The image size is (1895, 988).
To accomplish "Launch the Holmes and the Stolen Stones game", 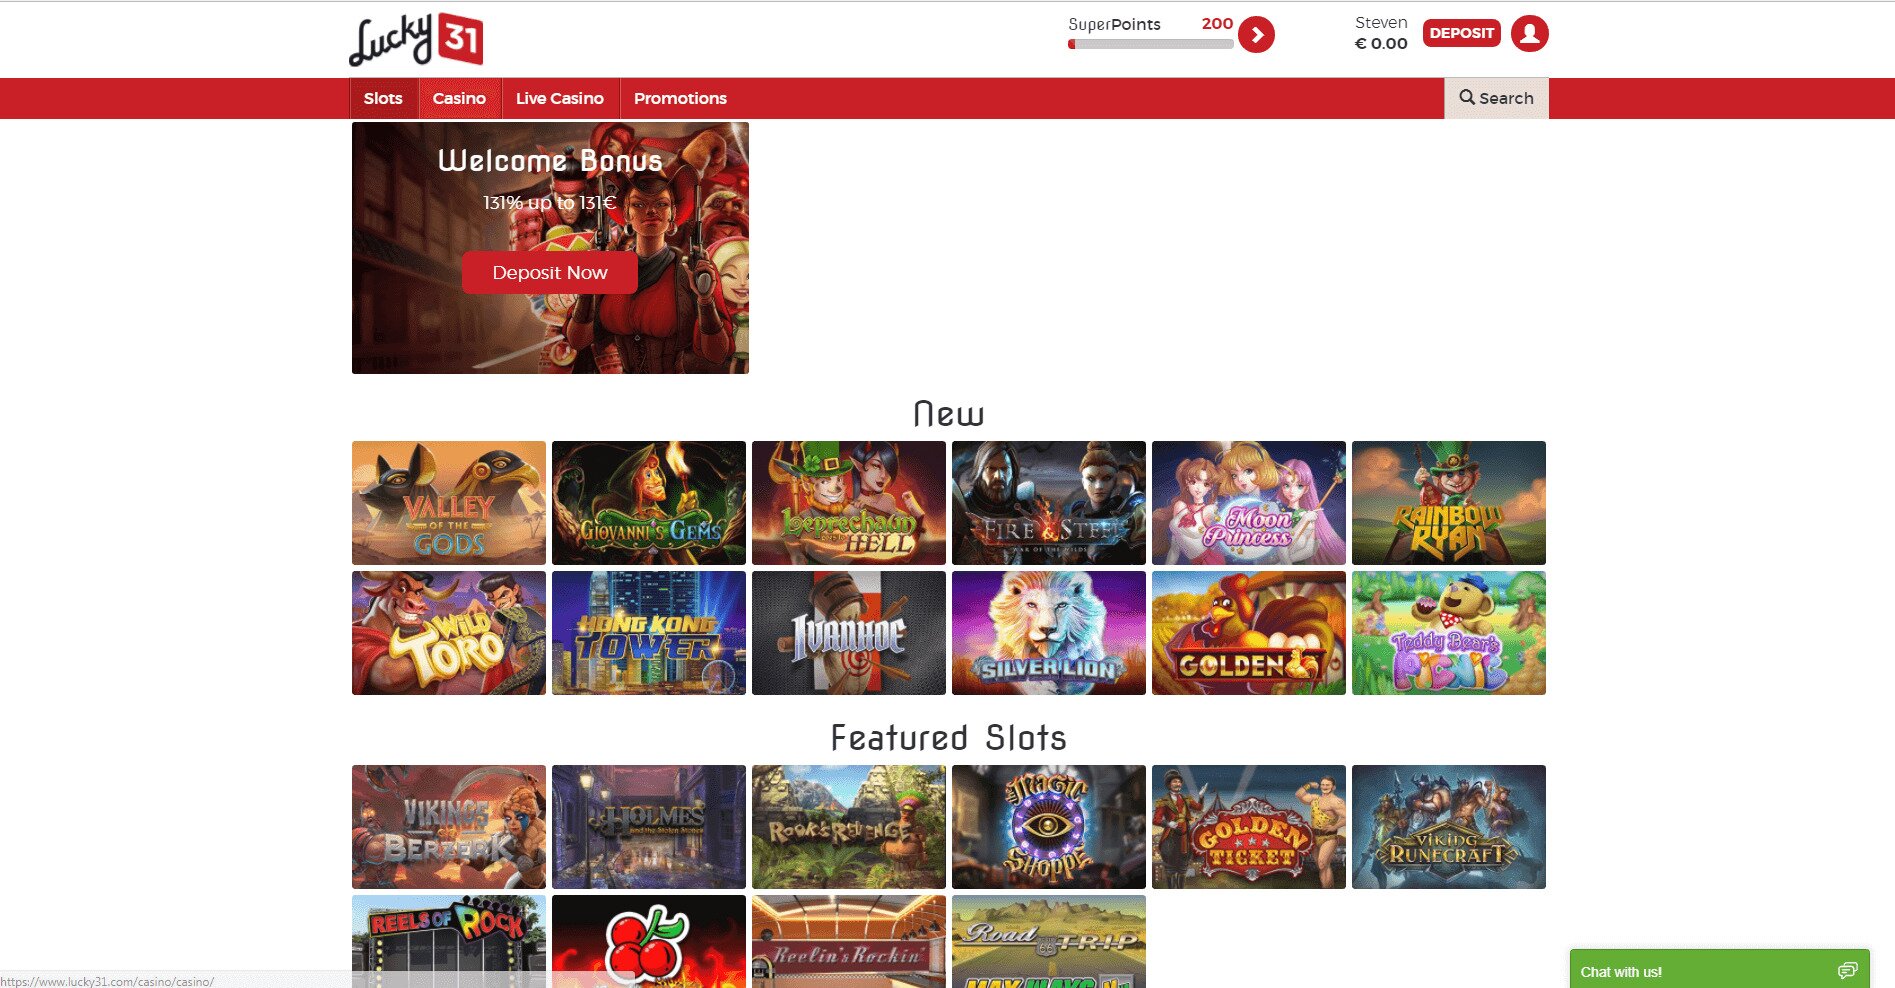I will click(x=649, y=827).
